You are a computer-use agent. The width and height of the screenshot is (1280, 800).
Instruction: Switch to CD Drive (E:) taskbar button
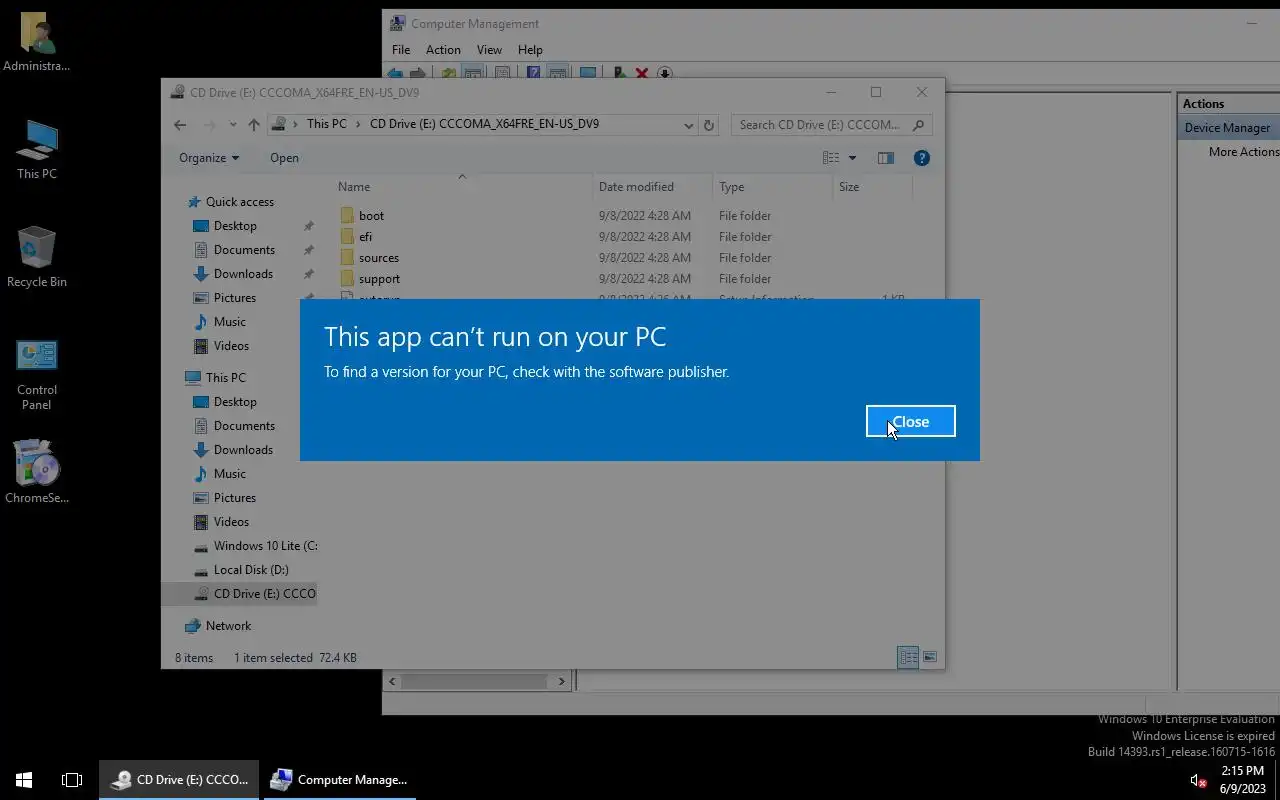[180, 779]
